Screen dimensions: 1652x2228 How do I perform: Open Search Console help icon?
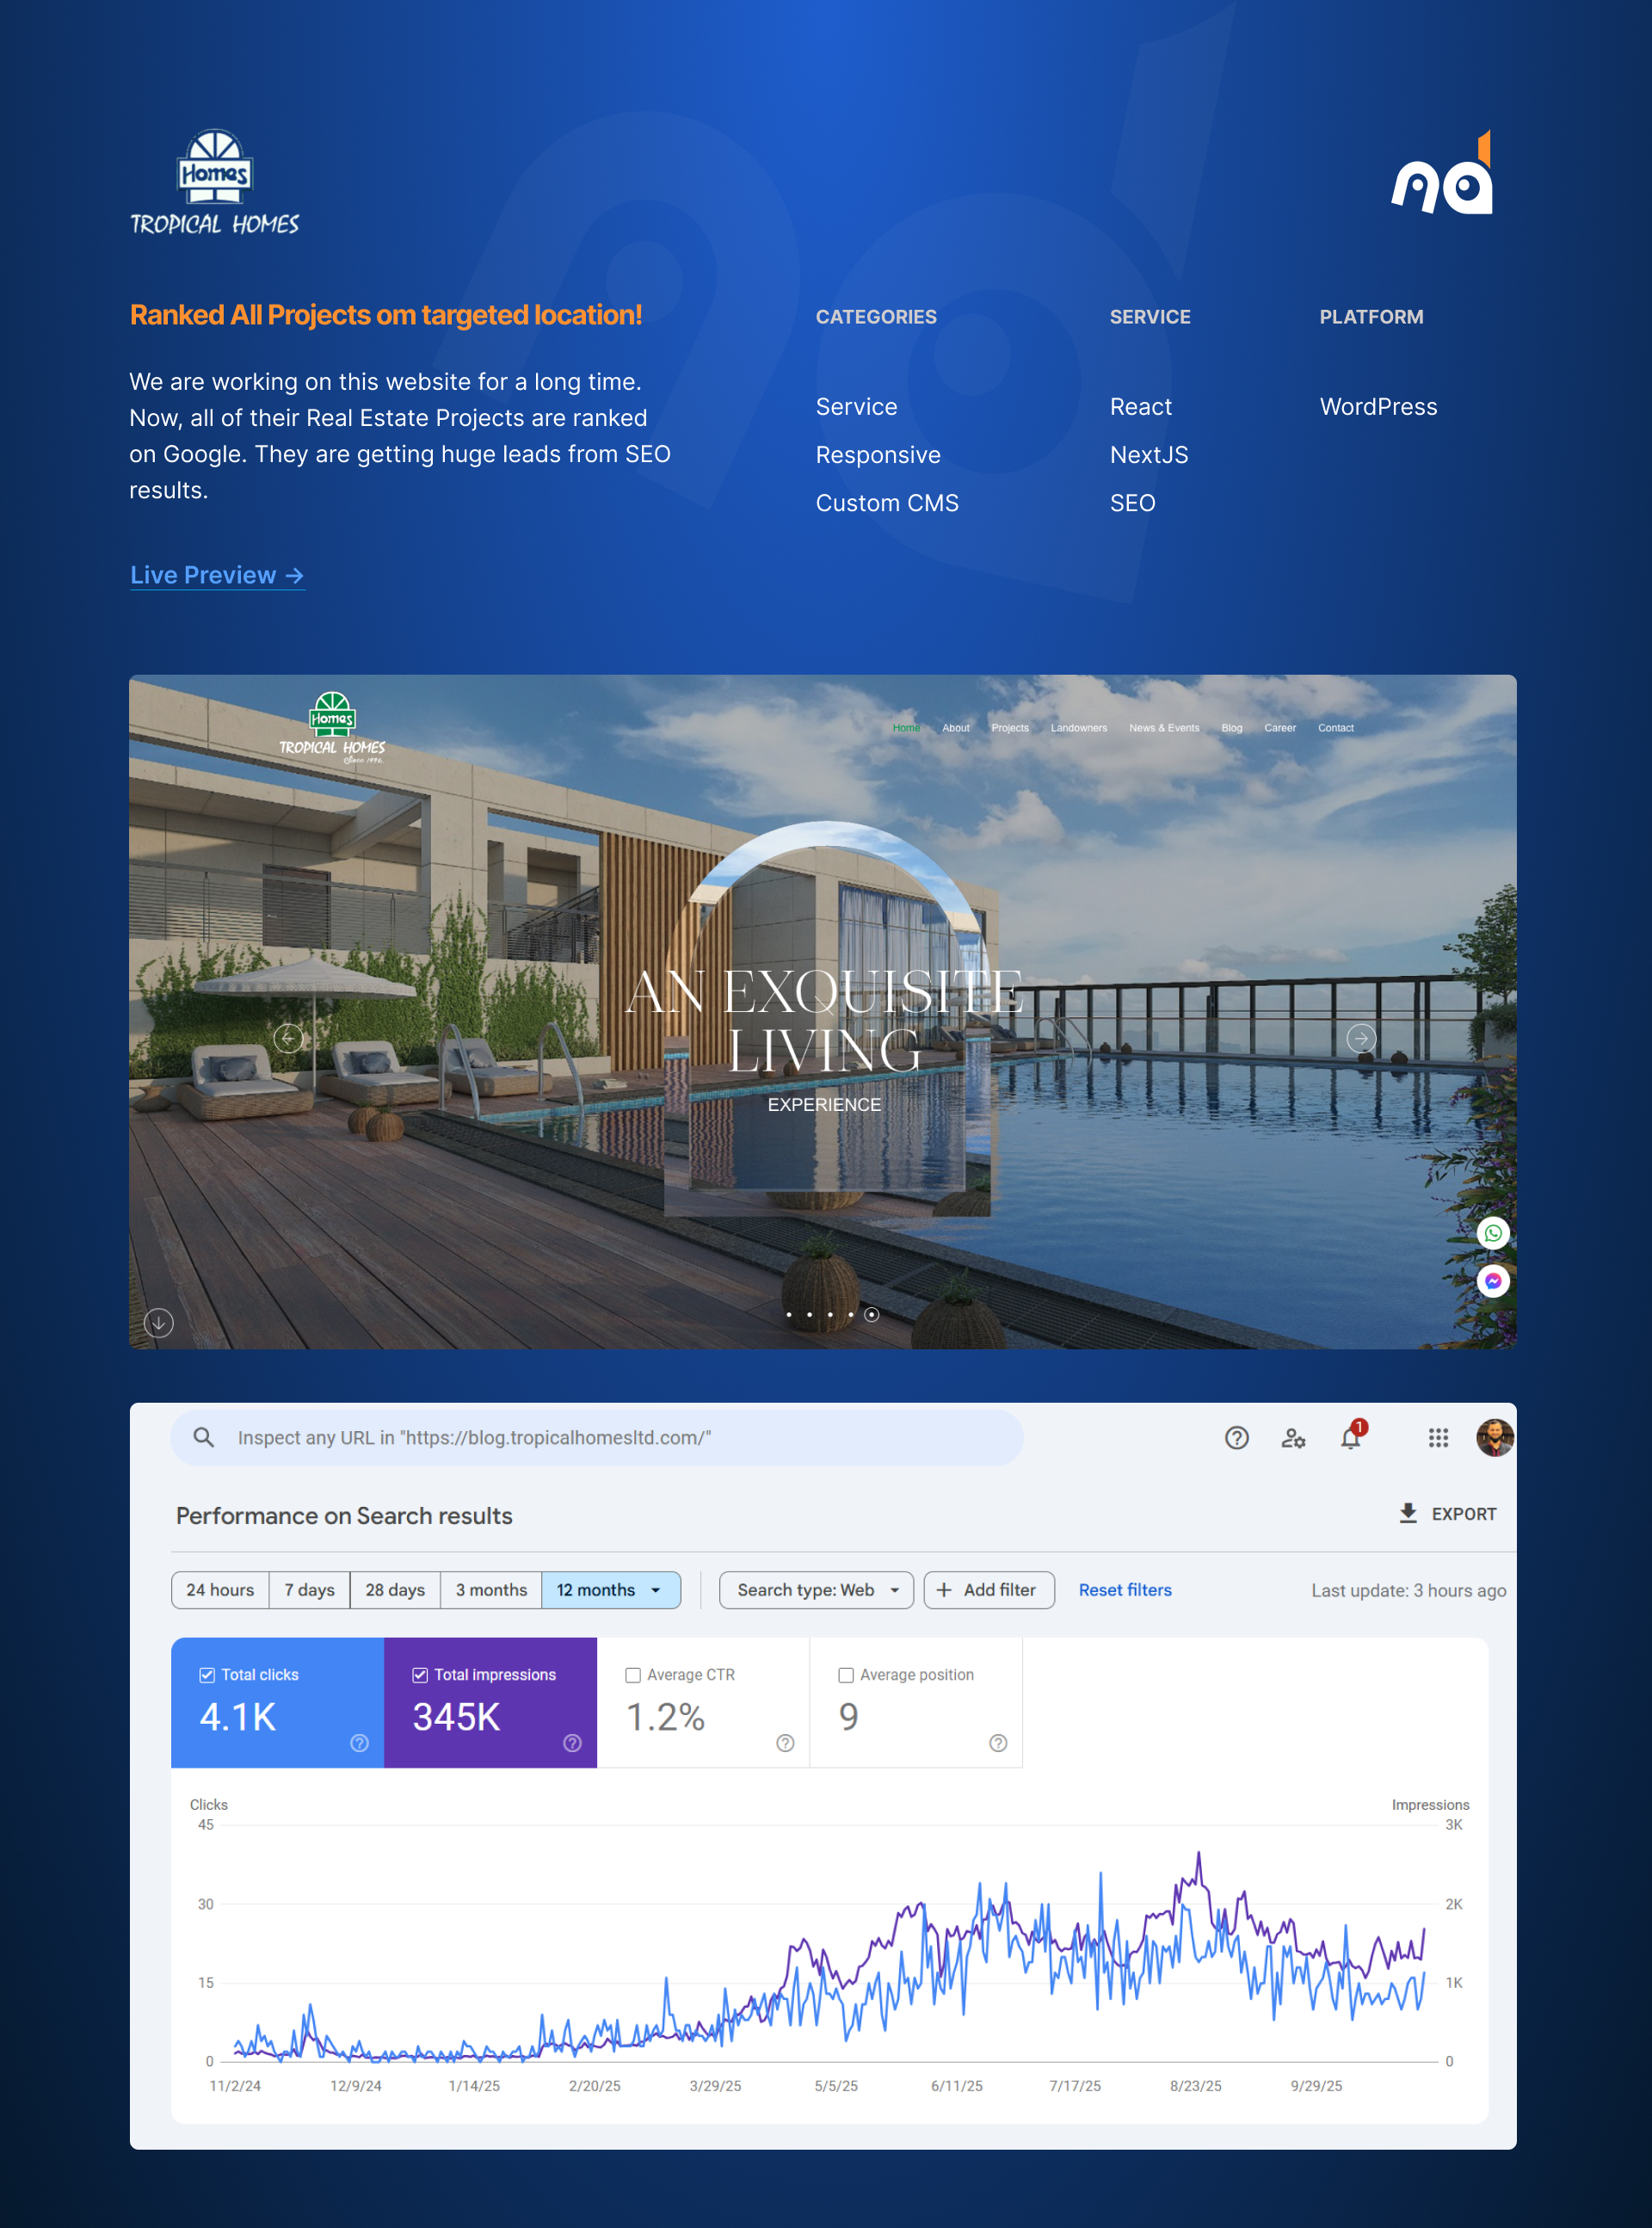pyautogui.click(x=1237, y=1438)
